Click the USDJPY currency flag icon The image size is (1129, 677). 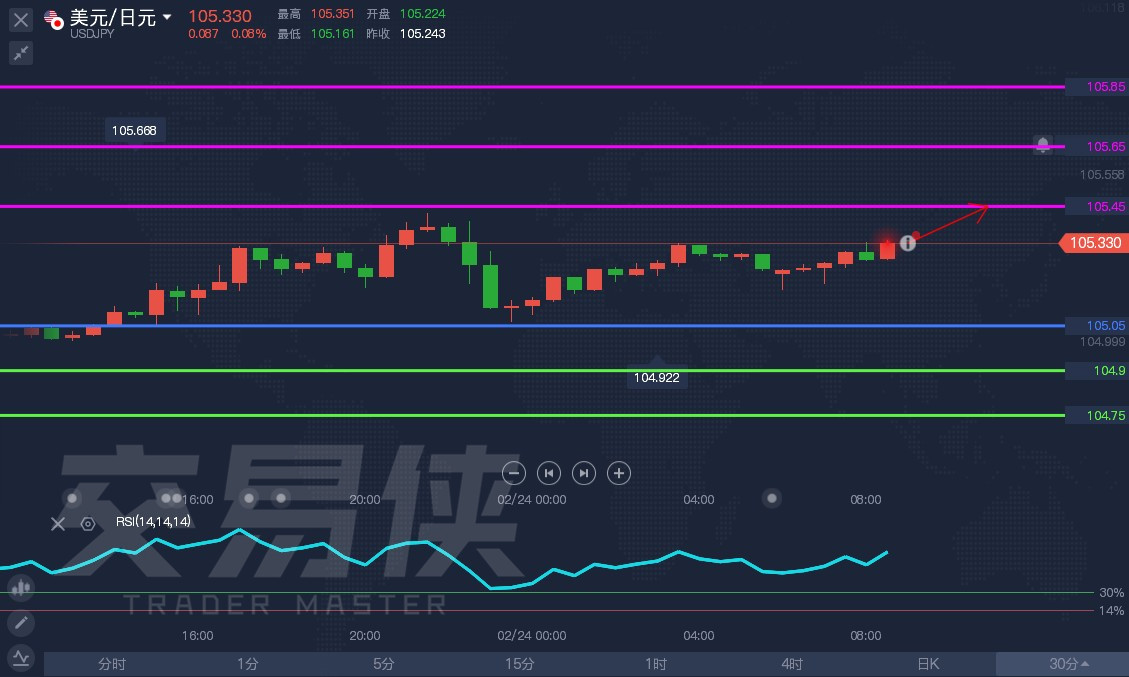pos(53,19)
